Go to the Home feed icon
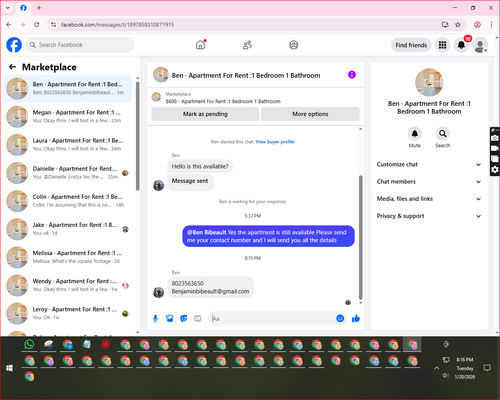 200,45
